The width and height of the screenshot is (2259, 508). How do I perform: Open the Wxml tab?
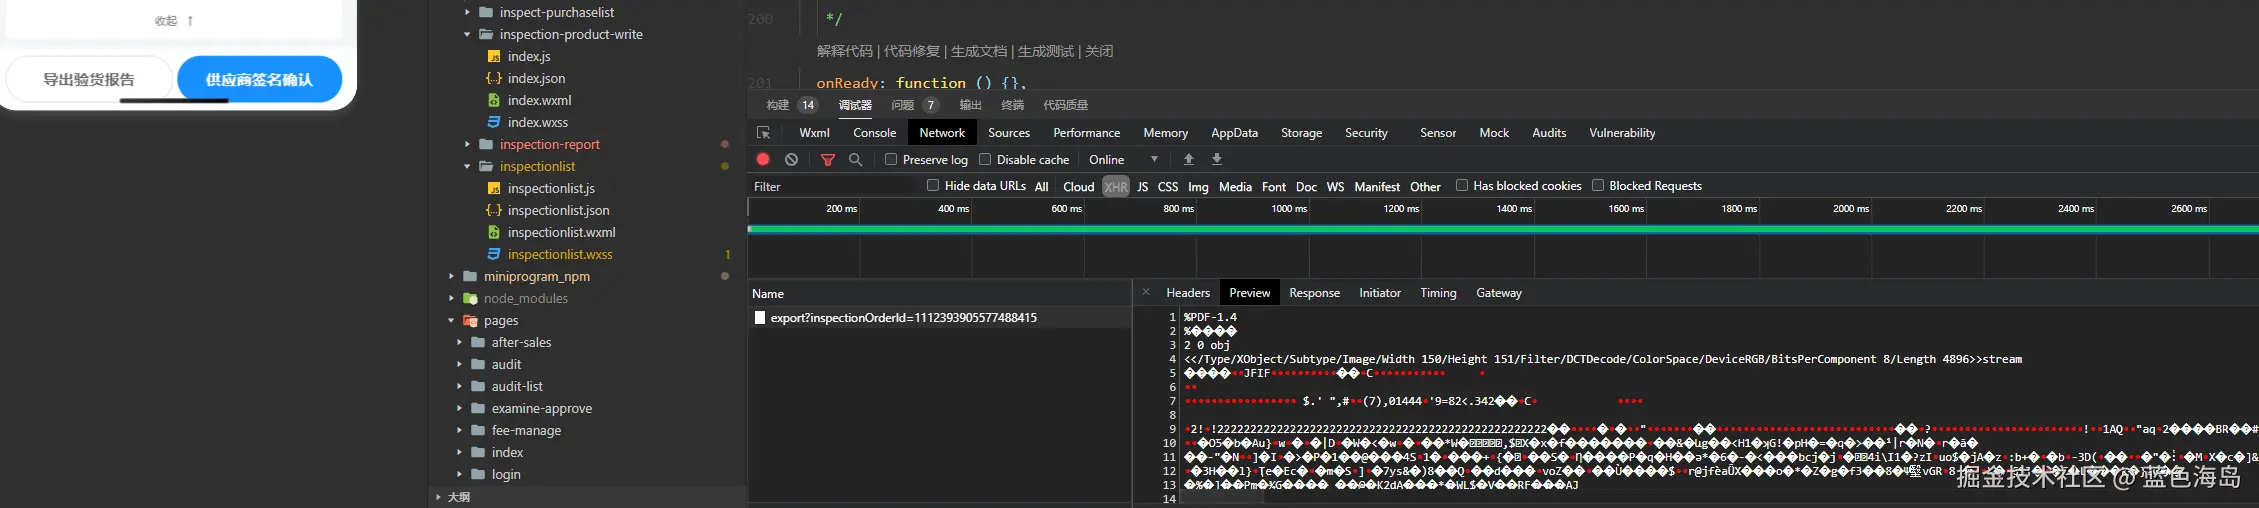814,132
